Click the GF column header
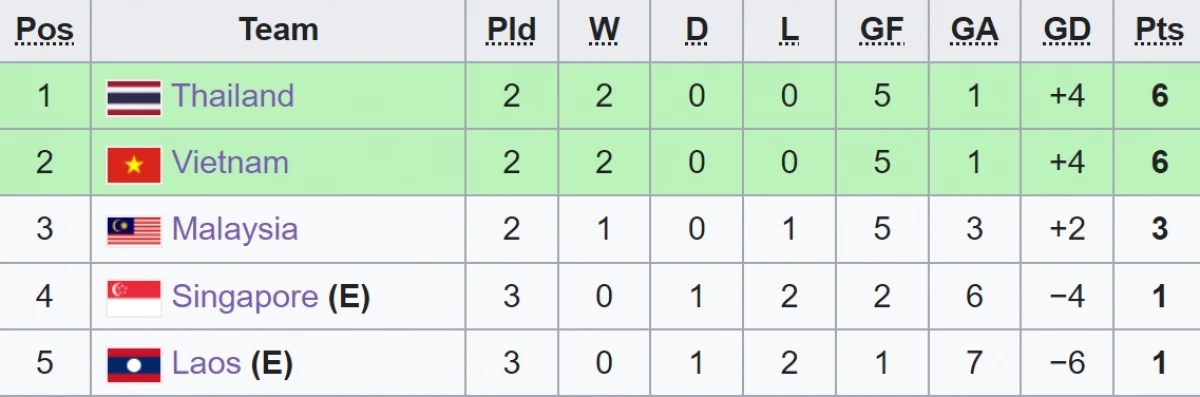The image size is (1200, 397). tap(882, 30)
